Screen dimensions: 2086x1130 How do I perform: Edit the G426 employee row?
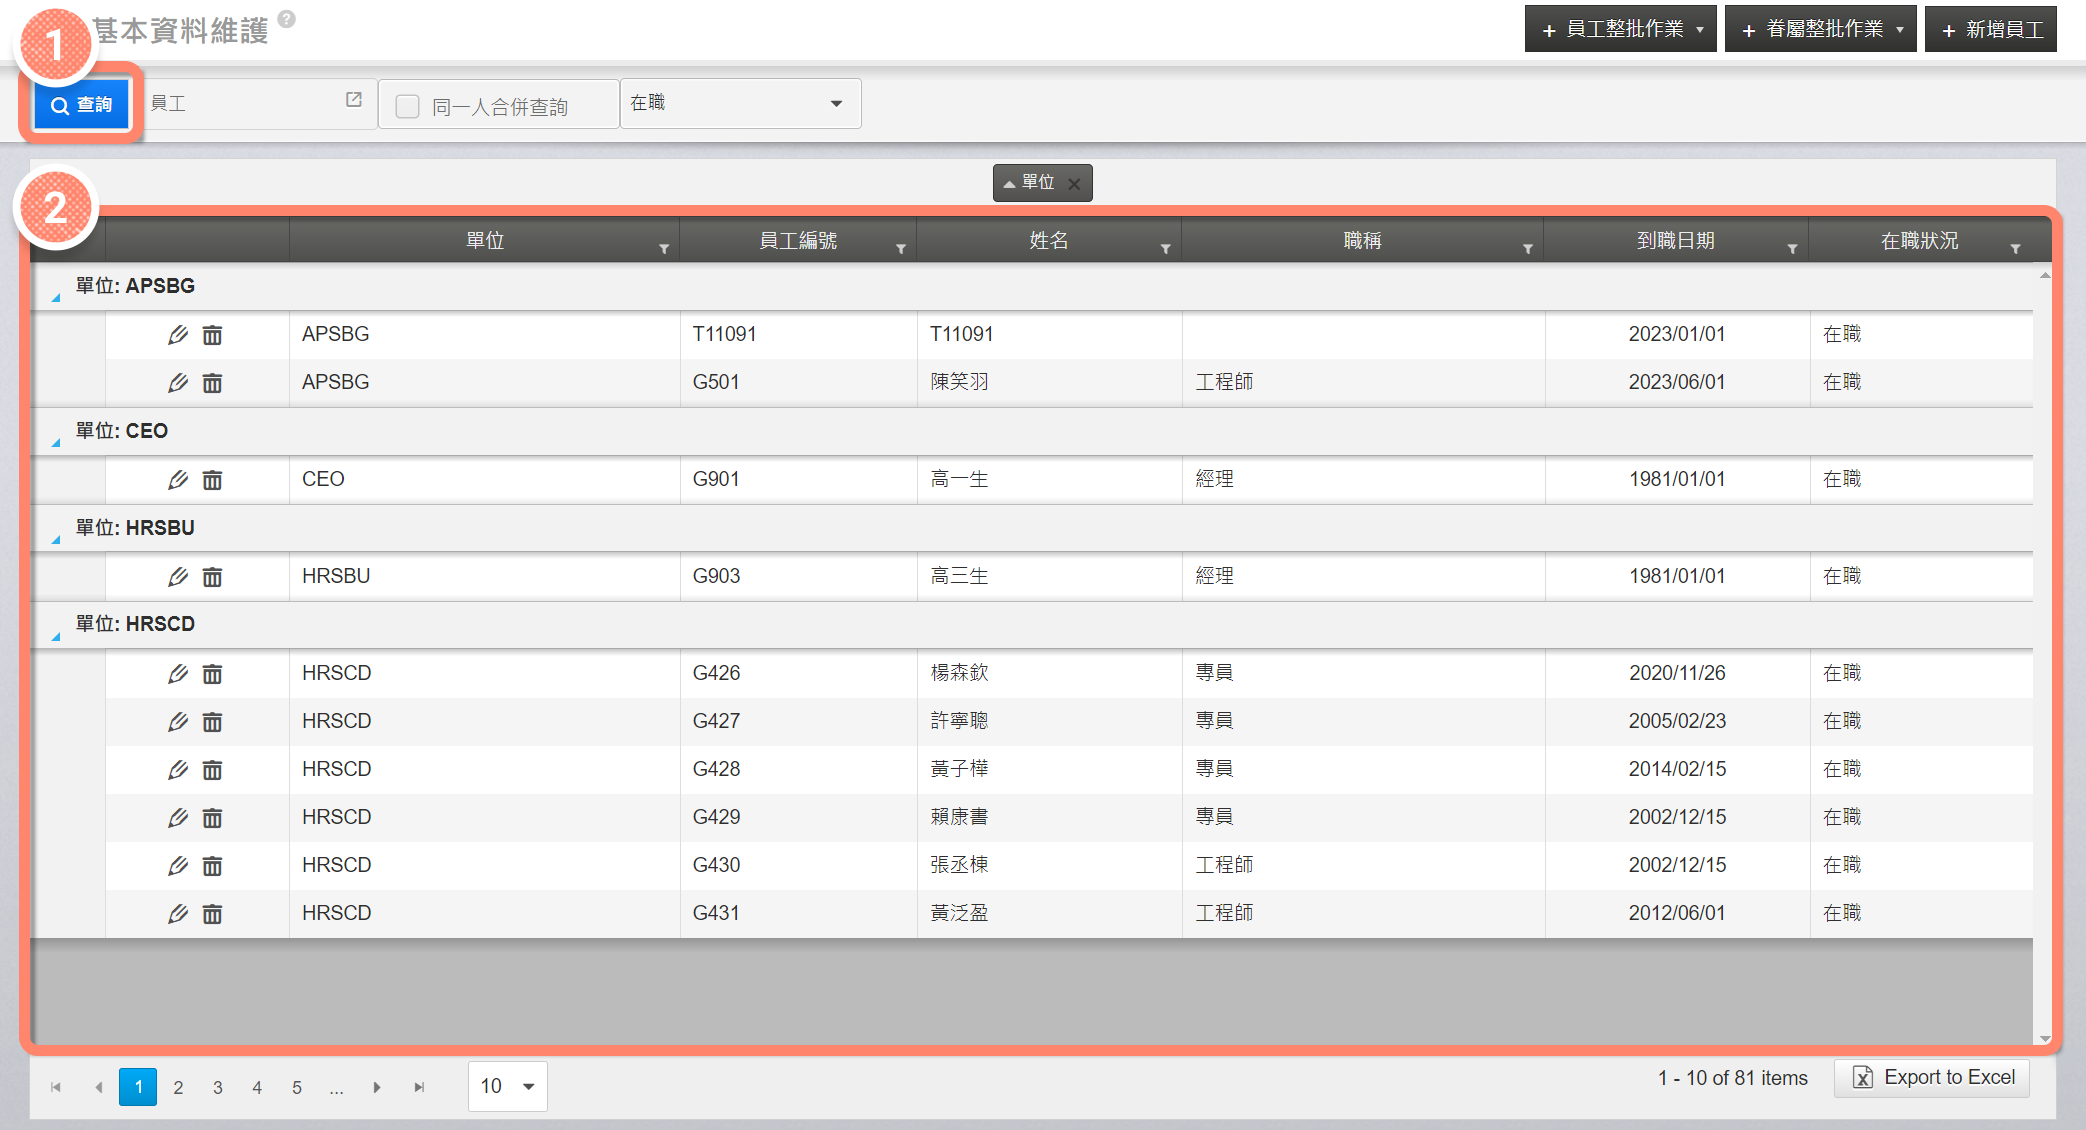(x=178, y=674)
